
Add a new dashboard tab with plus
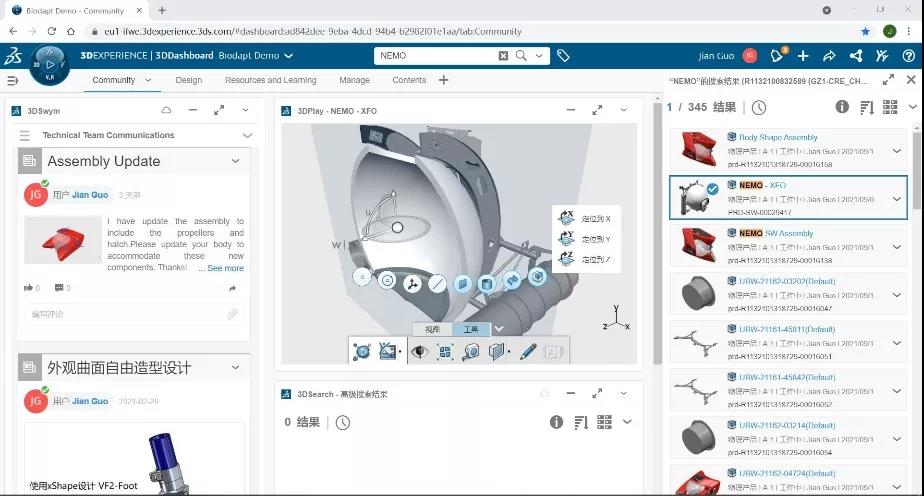pos(444,80)
